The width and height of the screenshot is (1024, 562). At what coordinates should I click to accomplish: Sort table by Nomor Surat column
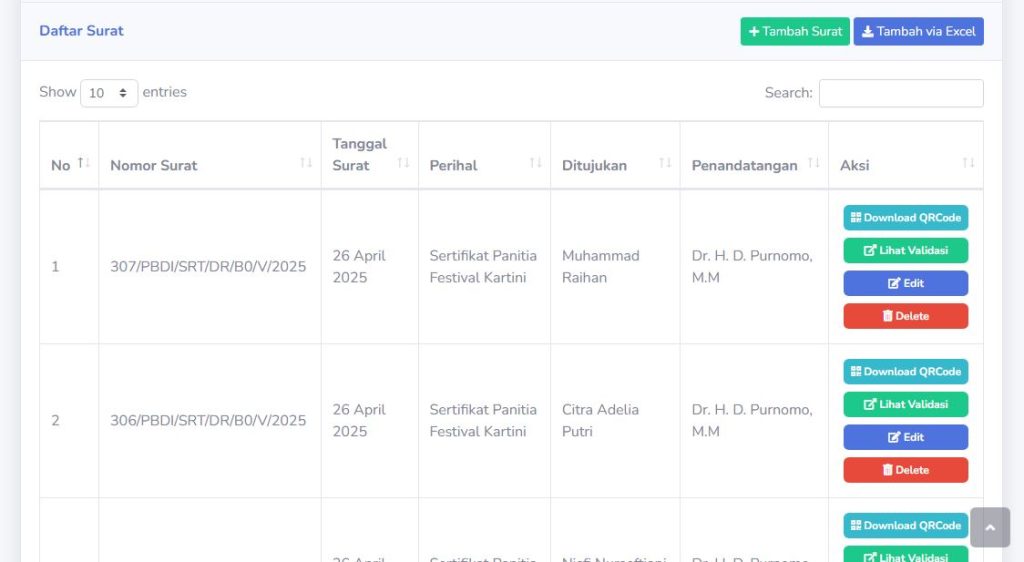210,155
